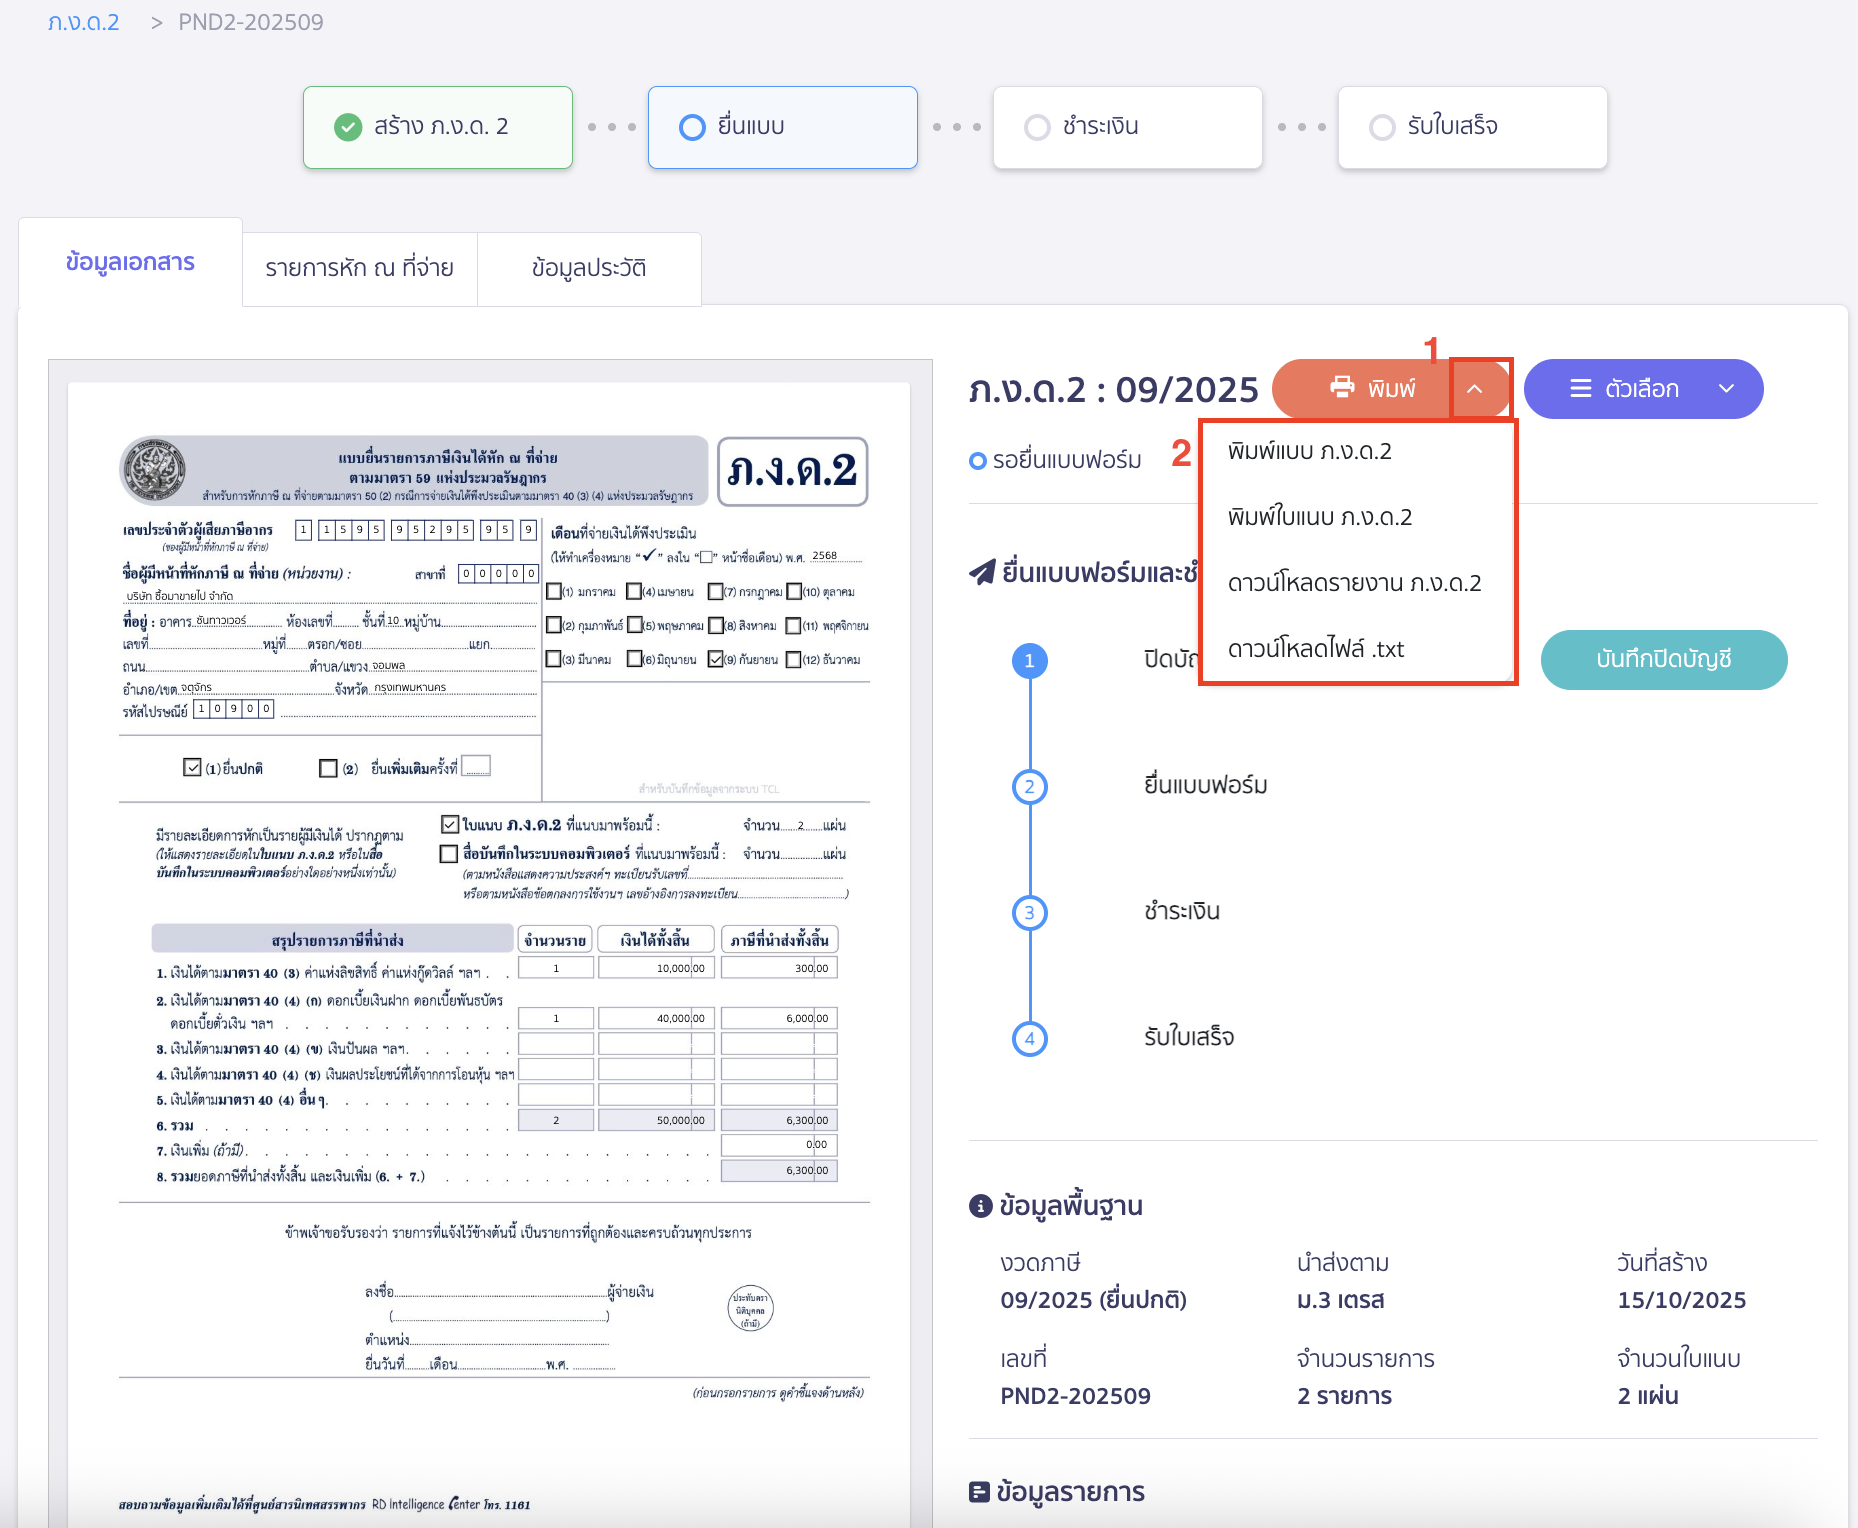
Task: Click the info icon next to ข้อมูลพื้นฐาน
Action: (980, 1206)
